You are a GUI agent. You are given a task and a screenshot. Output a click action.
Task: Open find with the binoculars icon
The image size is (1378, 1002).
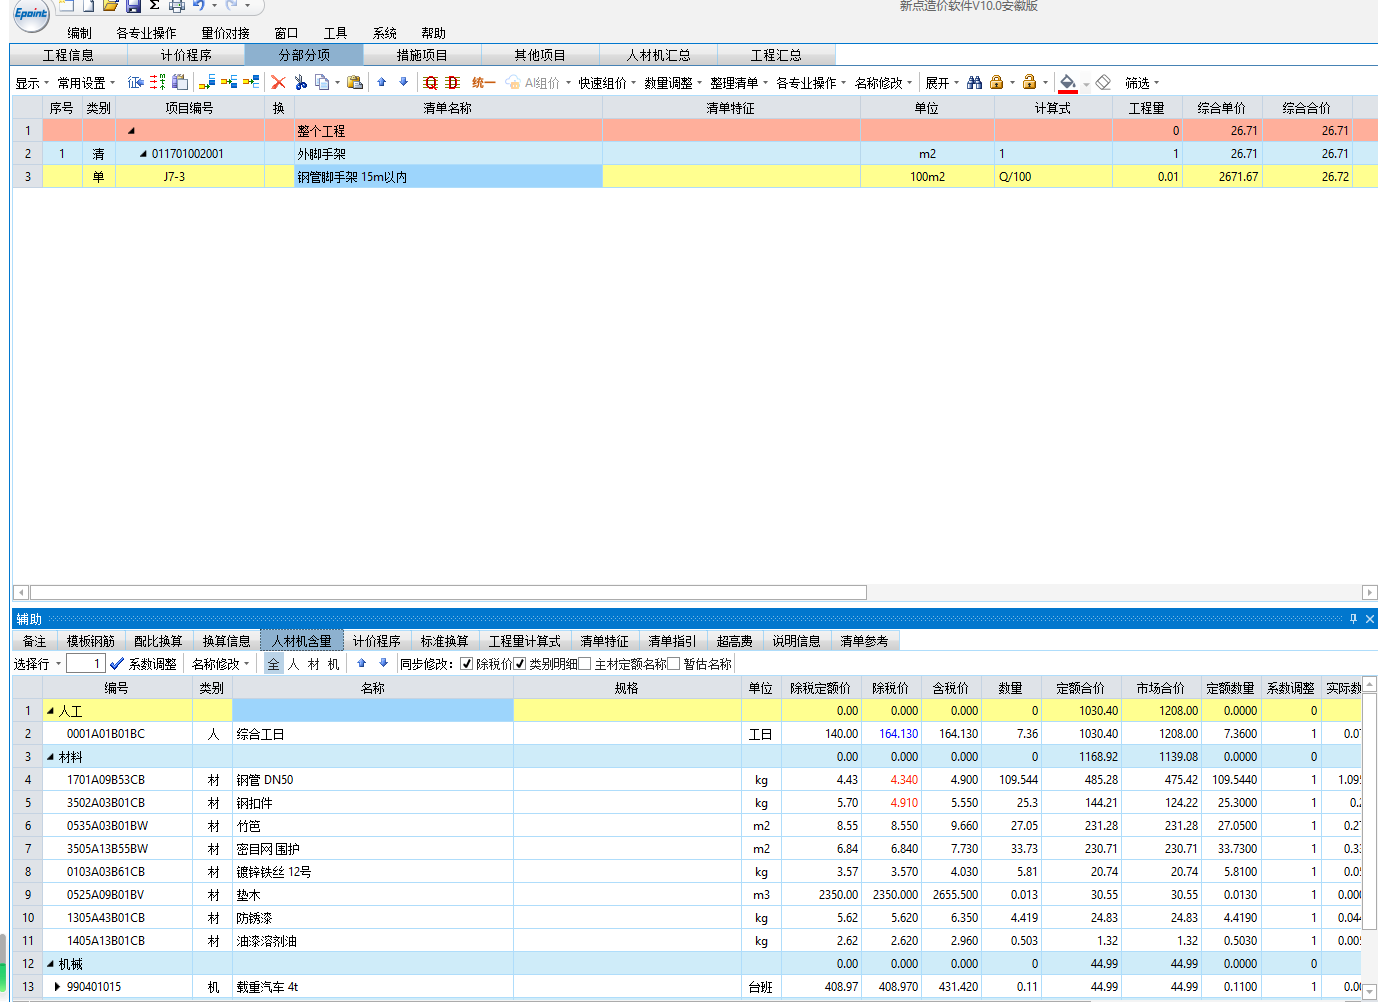point(974,83)
